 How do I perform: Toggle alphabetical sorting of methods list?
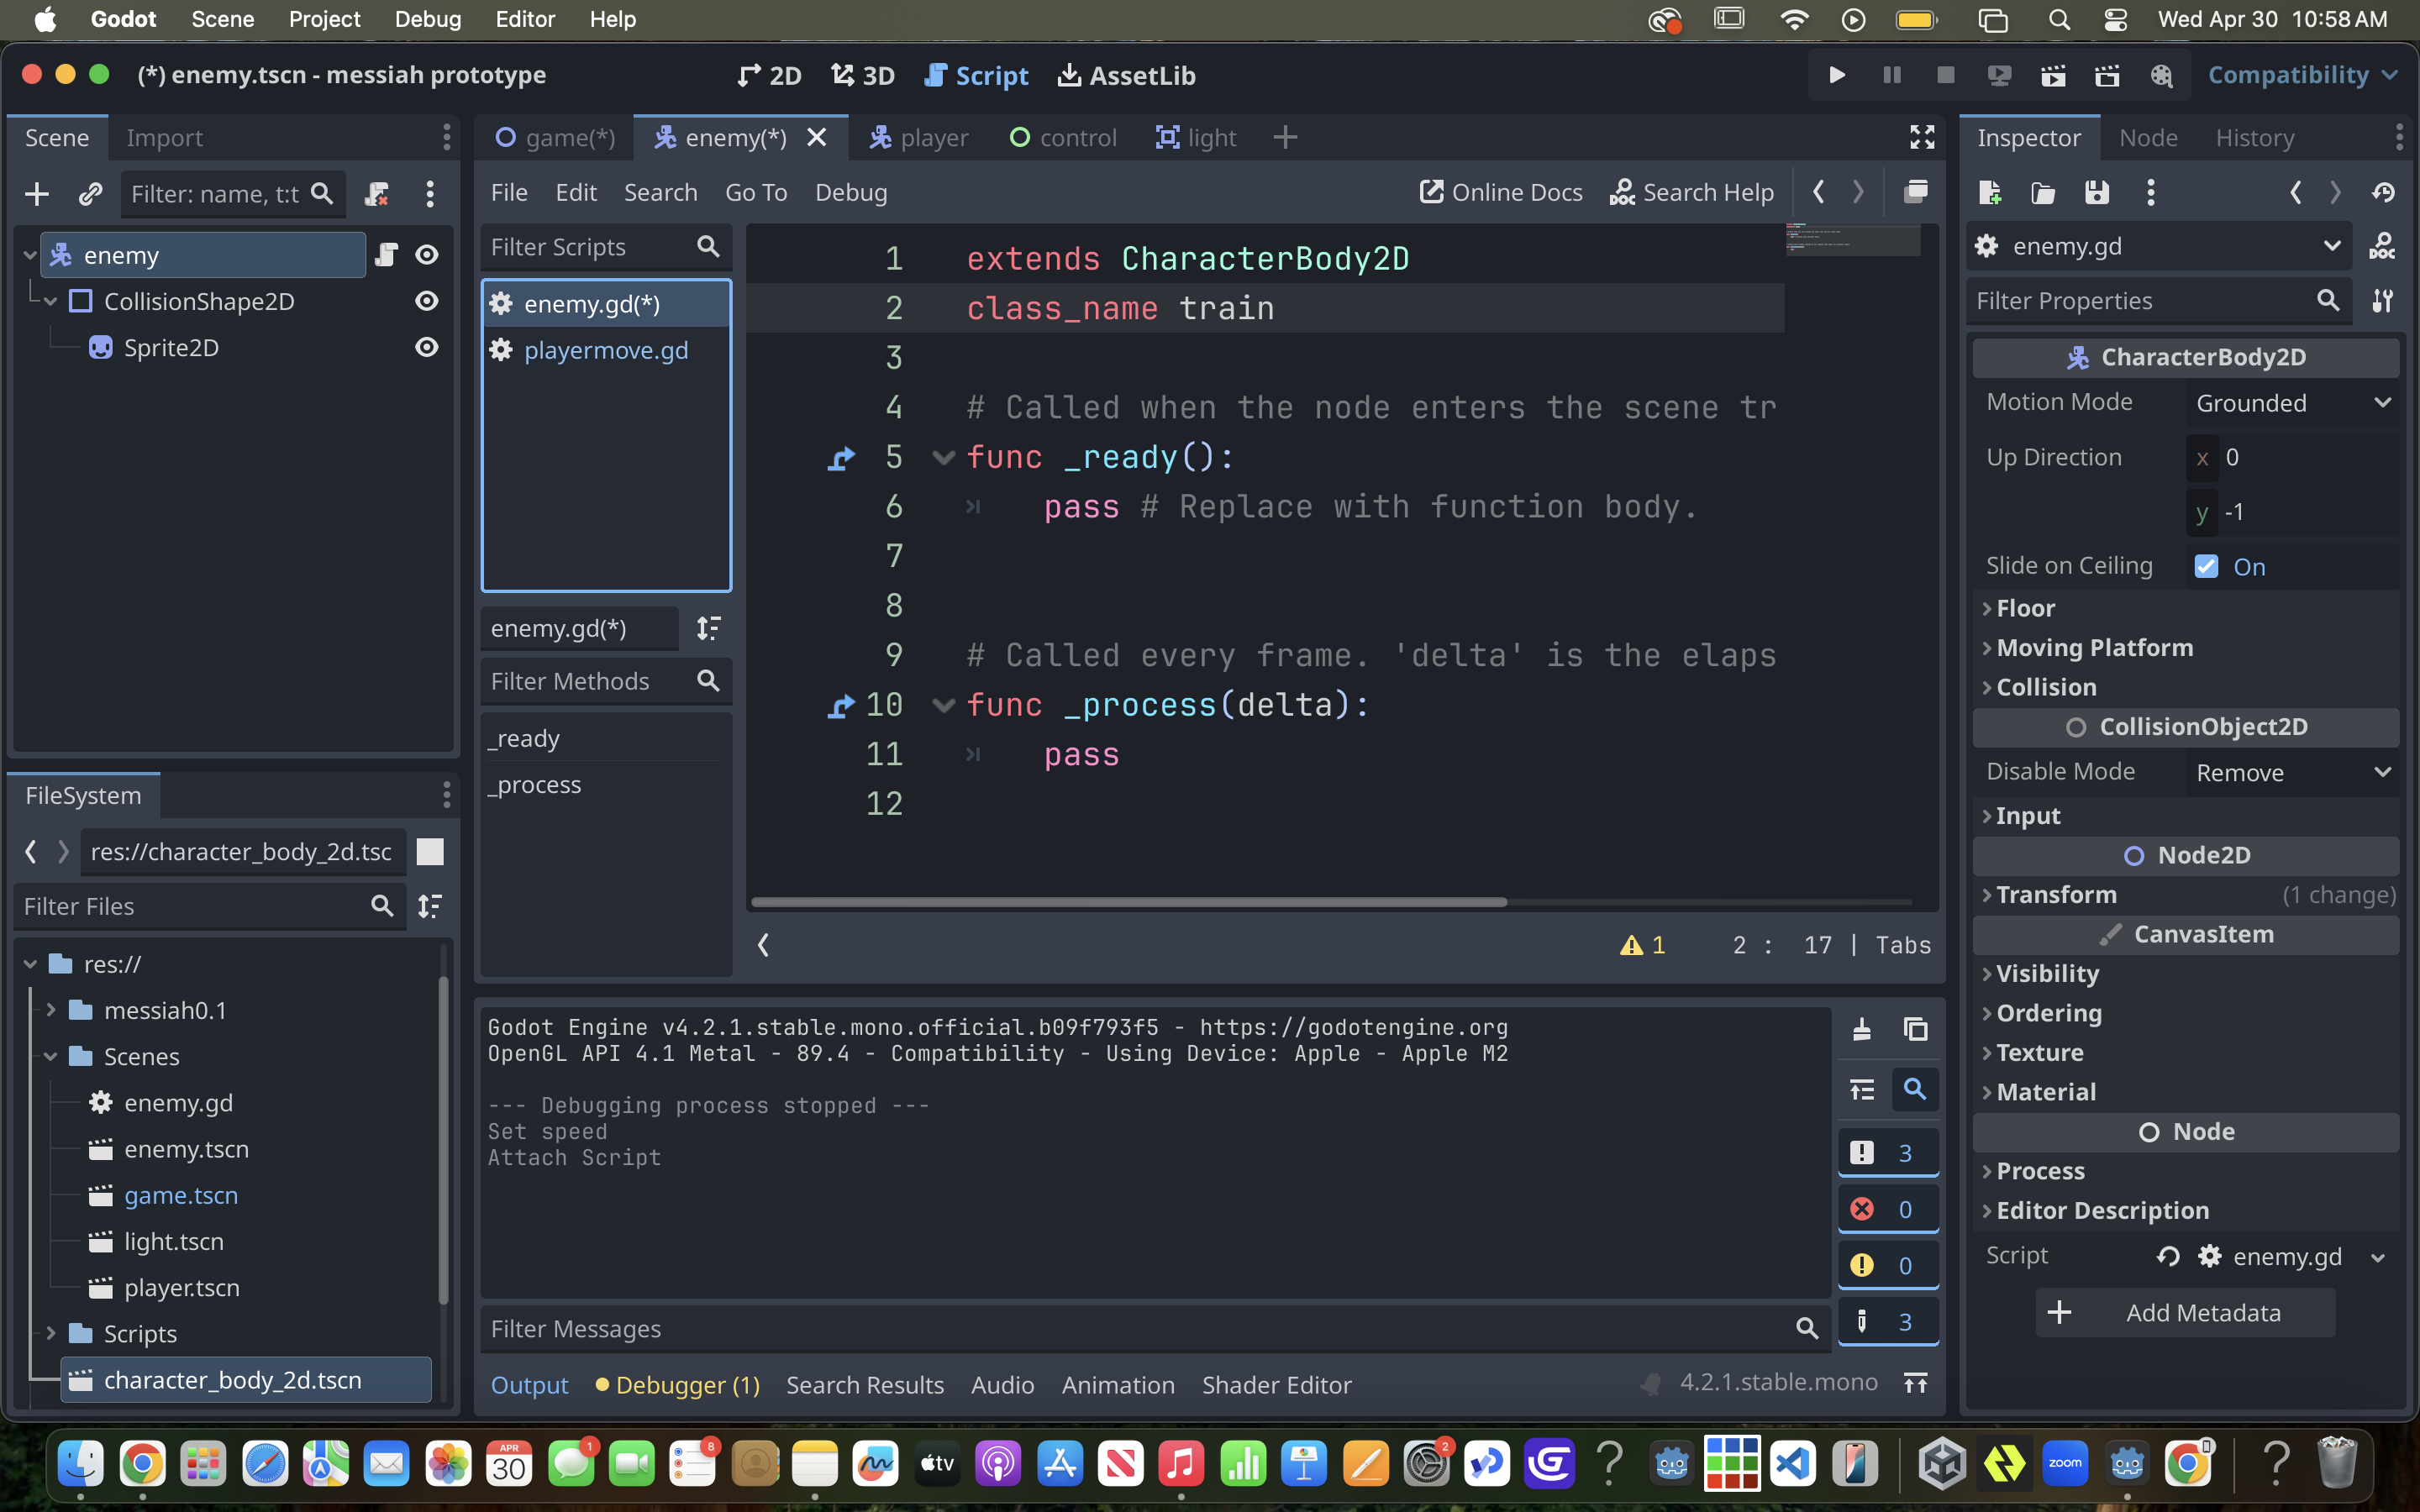(x=709, y=628)
